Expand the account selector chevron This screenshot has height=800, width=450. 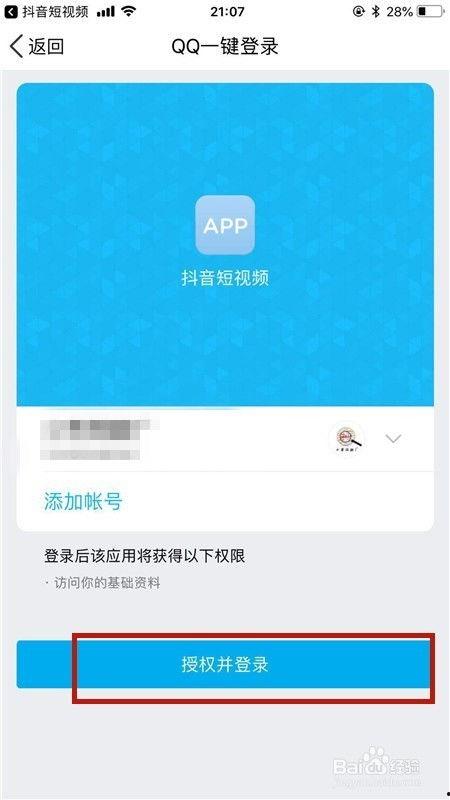[393, 438]
